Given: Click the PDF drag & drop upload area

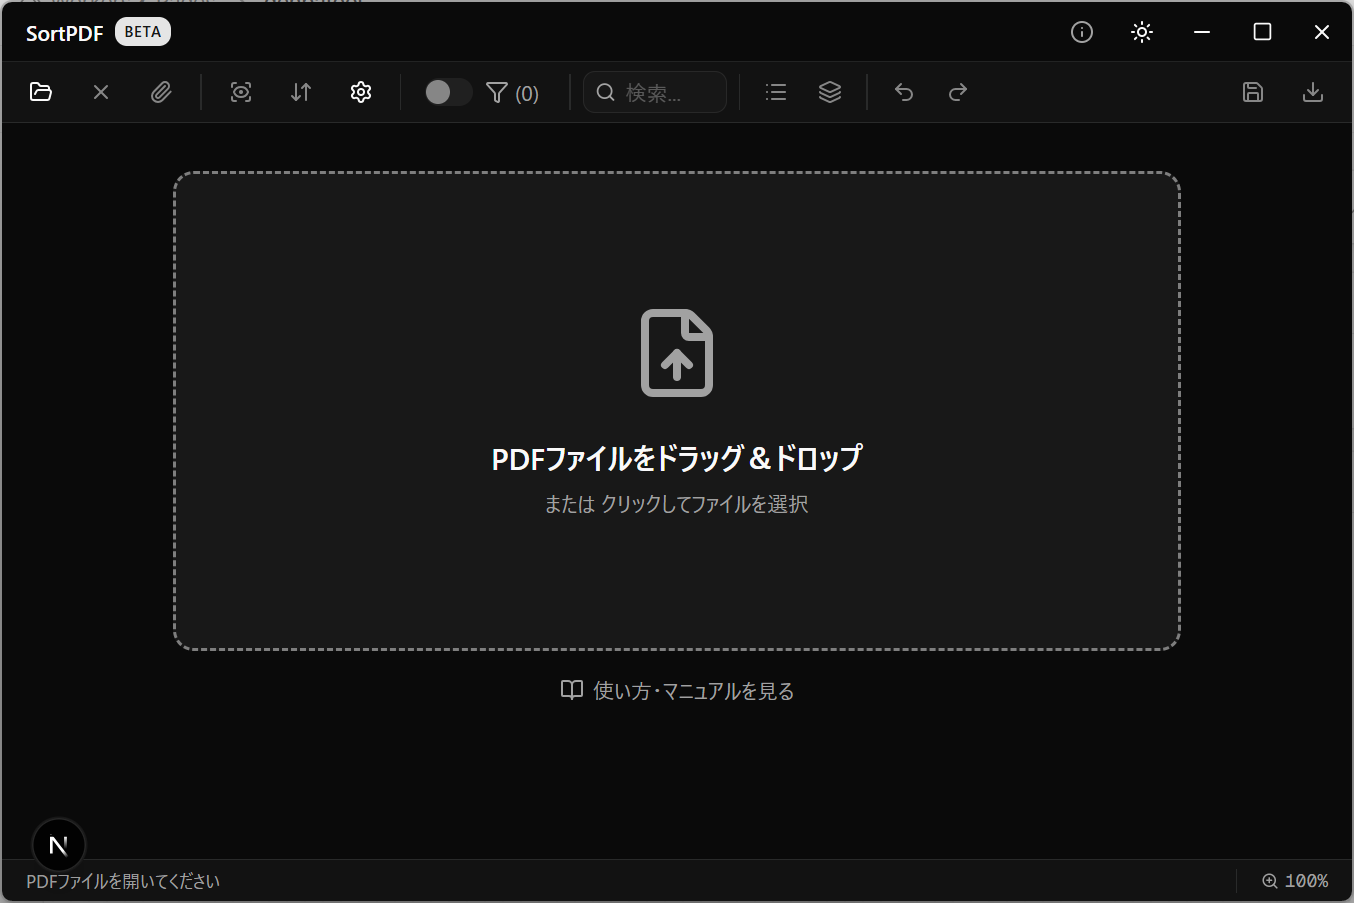Looking at the screenshot, I should pyautogui.click(x=677, y=411).
